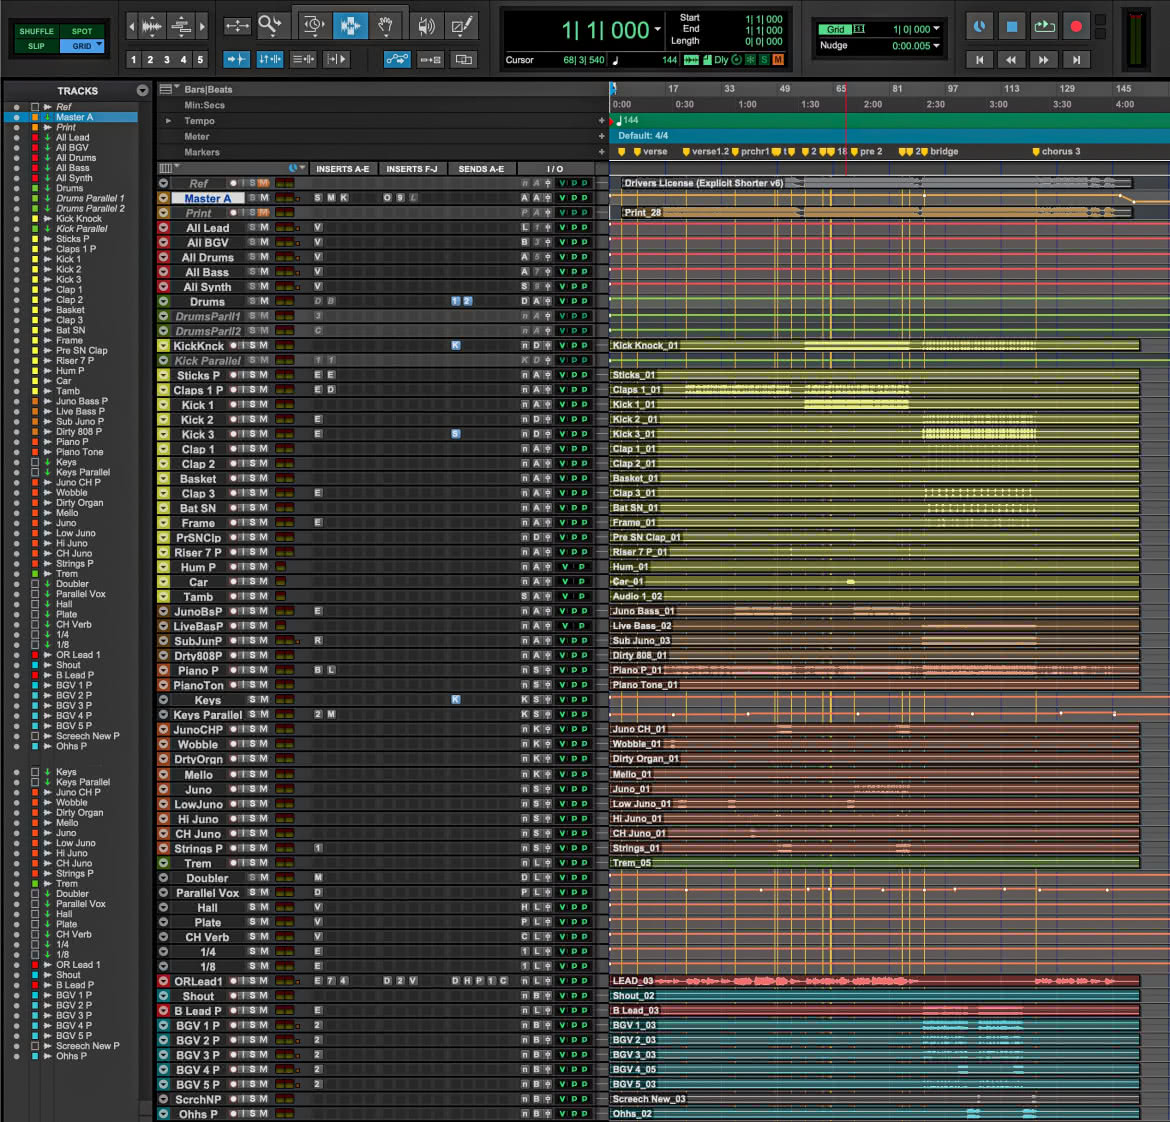Click the SENDS A-E column header

[481, 169]
